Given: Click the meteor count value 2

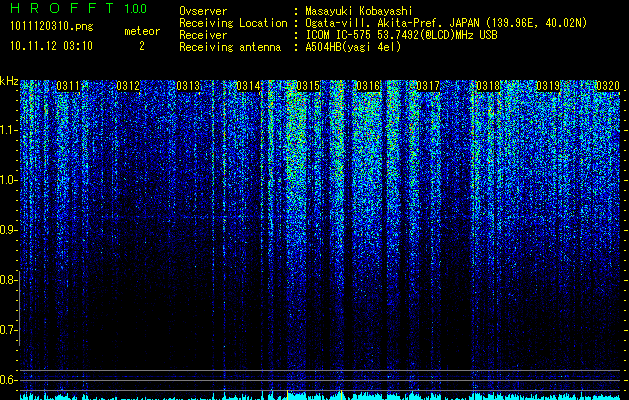Looking at the screenshot, I should click(142, 46).
